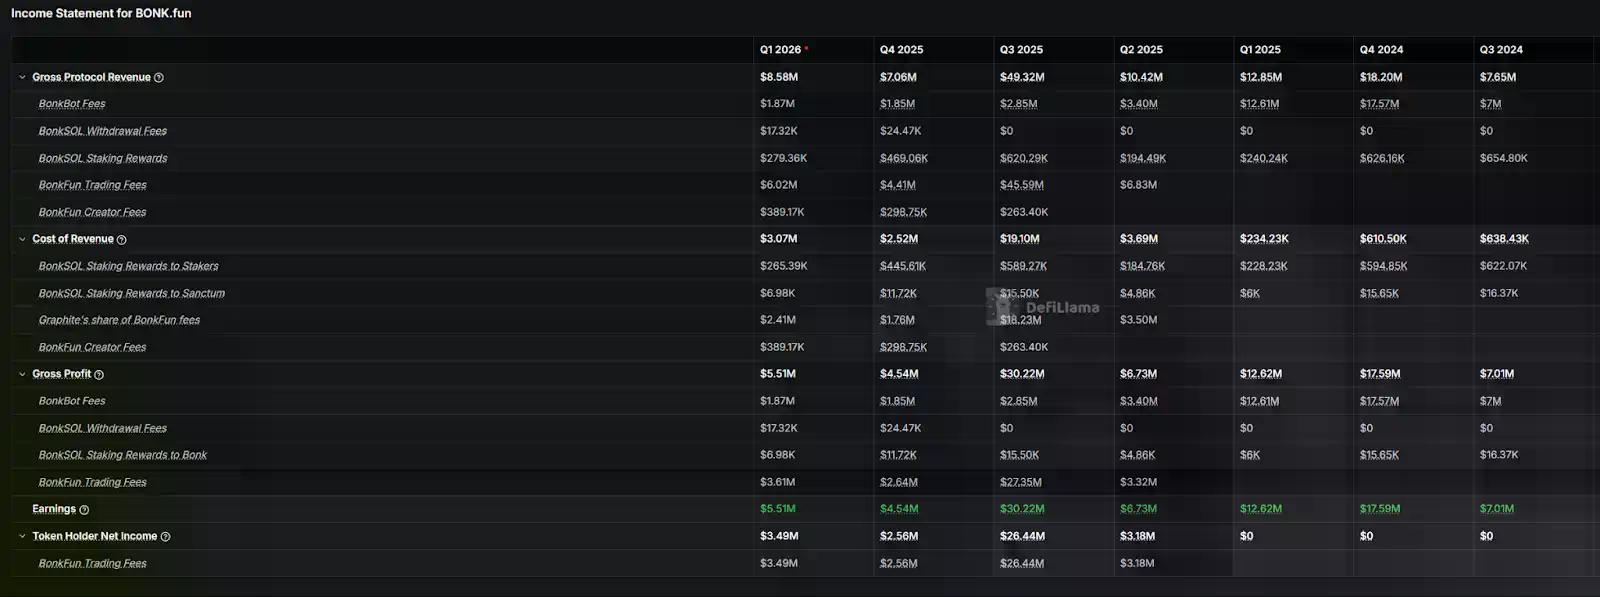
Task: Click info icon next to Gross Profit
Action: [99, 375]
